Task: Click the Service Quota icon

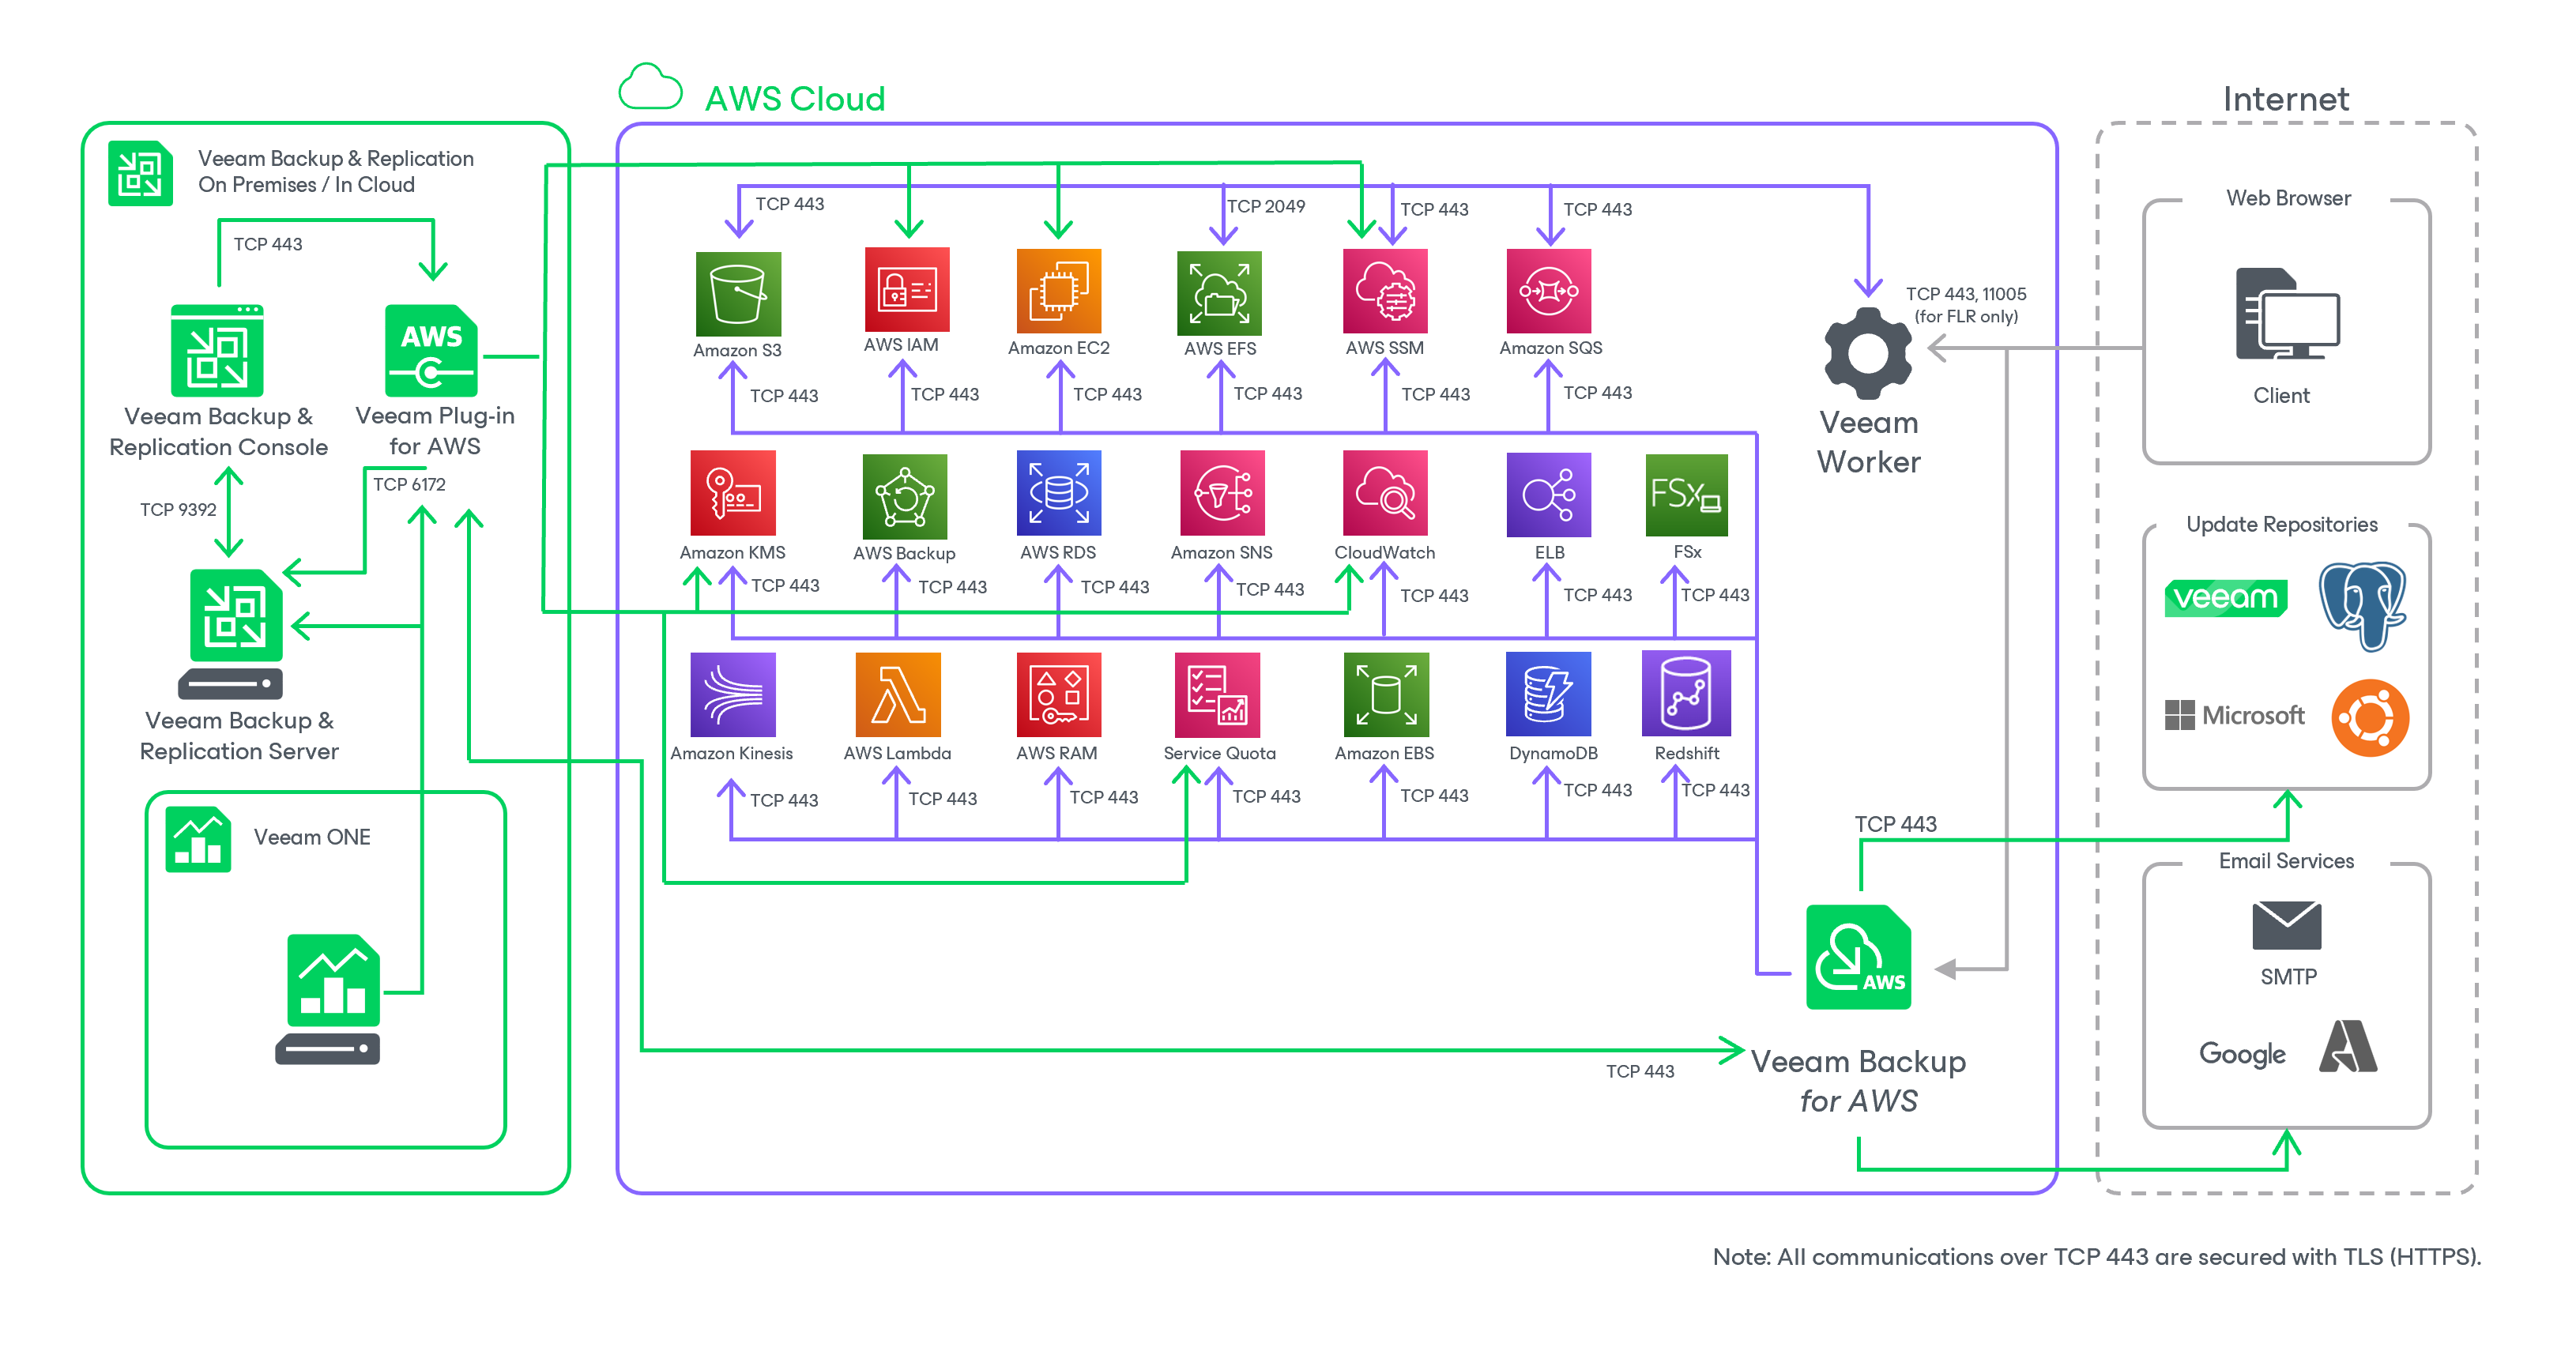Action: point(1218,695)
